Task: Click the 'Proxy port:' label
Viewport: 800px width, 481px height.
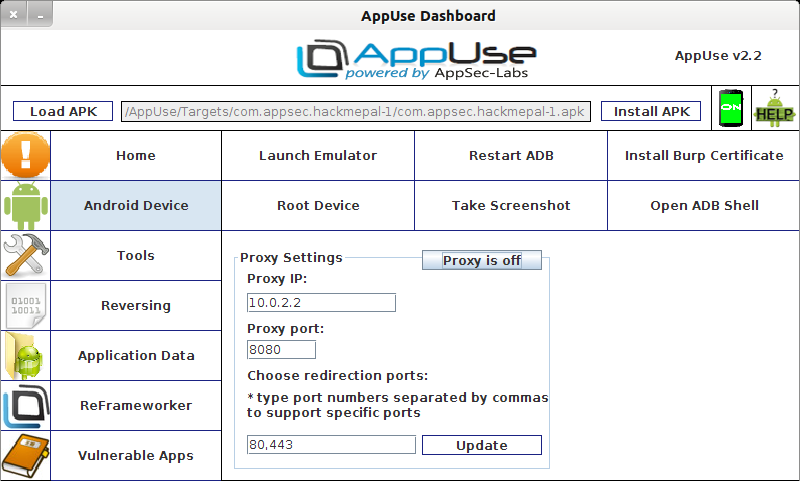Action: pos(285,328)
